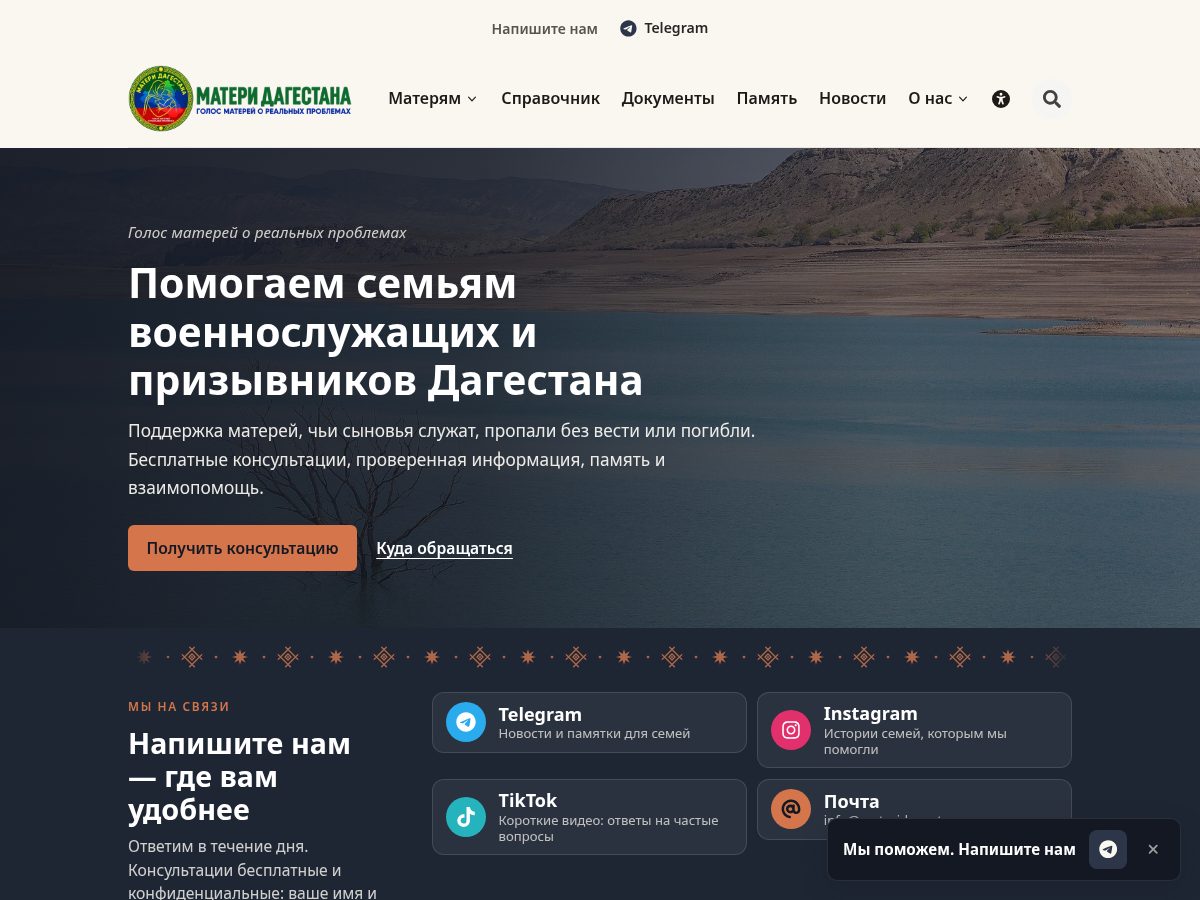Click the 'МЫ НА СВЯЗИ' label
Viewport: 1200px width, 900px height.
coord(179,706)
